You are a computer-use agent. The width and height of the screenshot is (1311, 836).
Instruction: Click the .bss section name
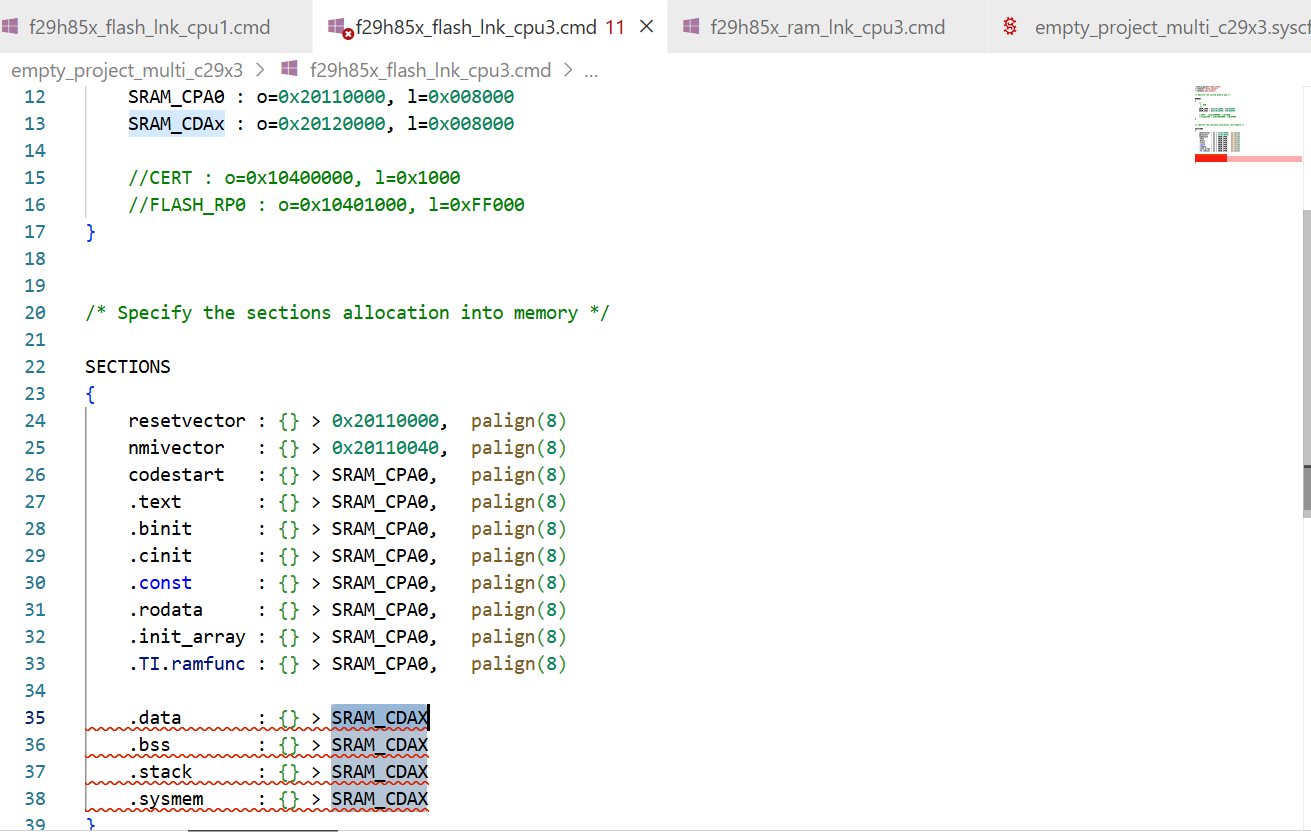(149, 744)
